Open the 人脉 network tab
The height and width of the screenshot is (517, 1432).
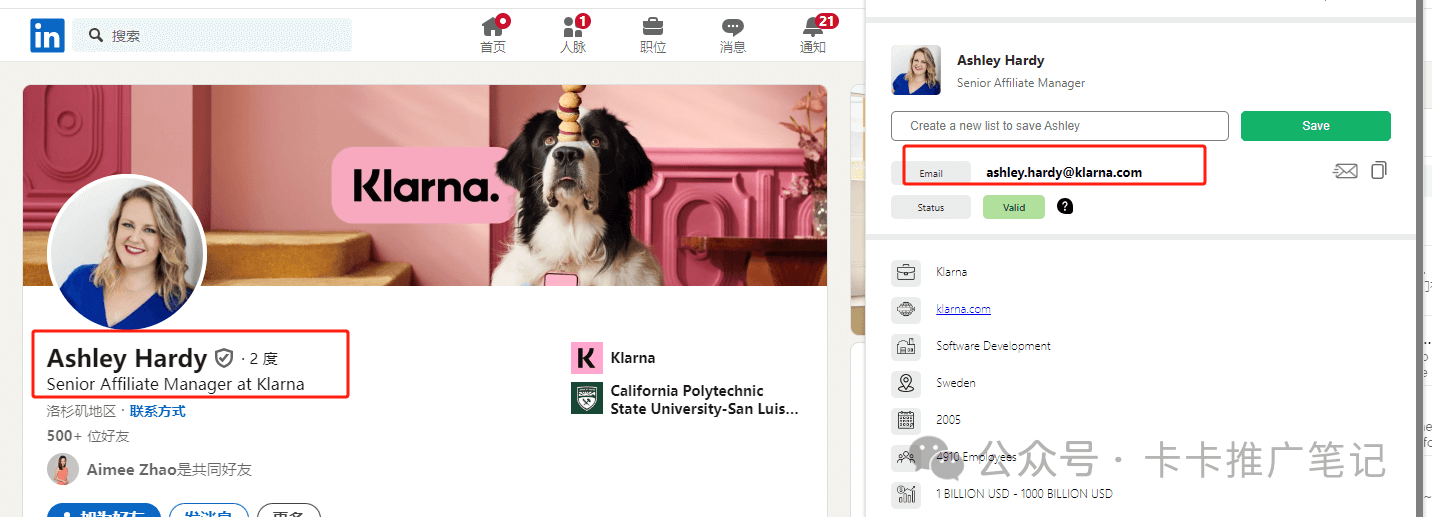[x=573, y=35]
